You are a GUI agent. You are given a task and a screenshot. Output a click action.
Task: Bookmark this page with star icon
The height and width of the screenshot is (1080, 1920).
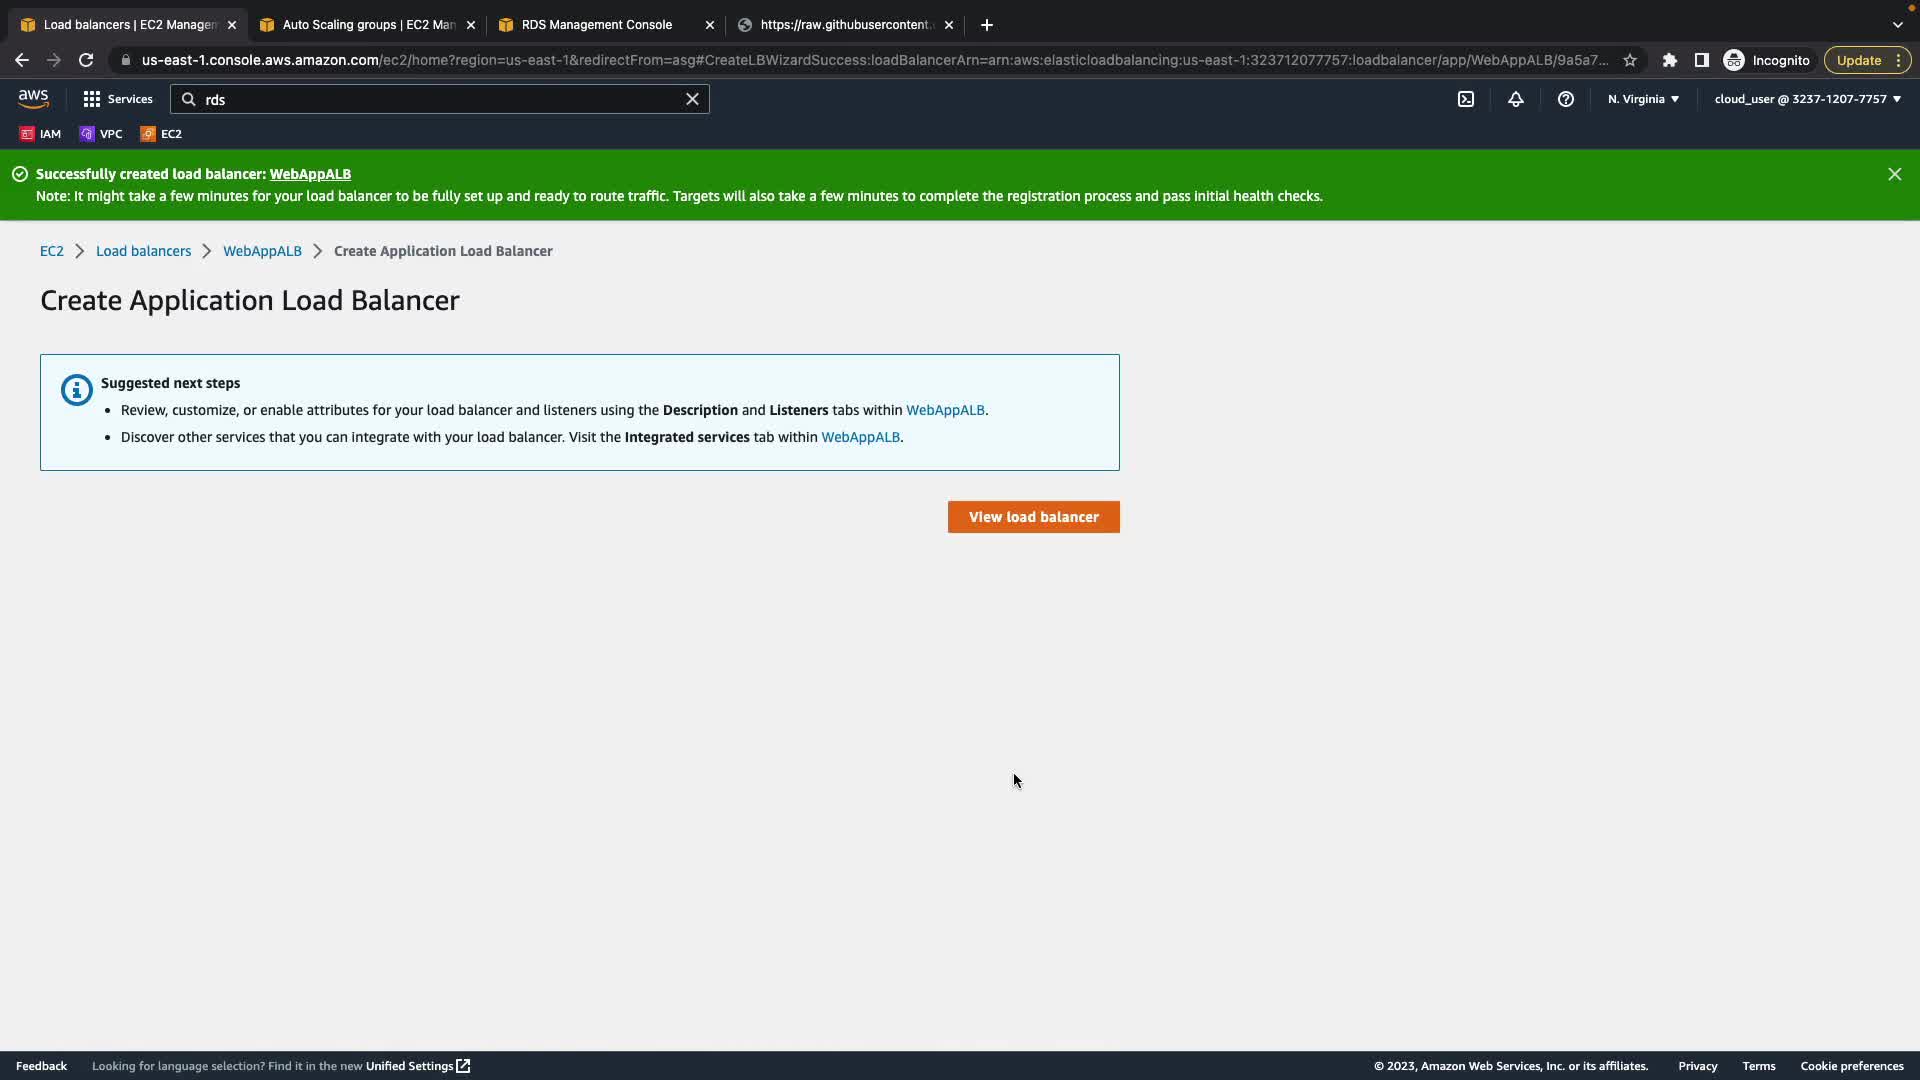(x=1630, y=60)
